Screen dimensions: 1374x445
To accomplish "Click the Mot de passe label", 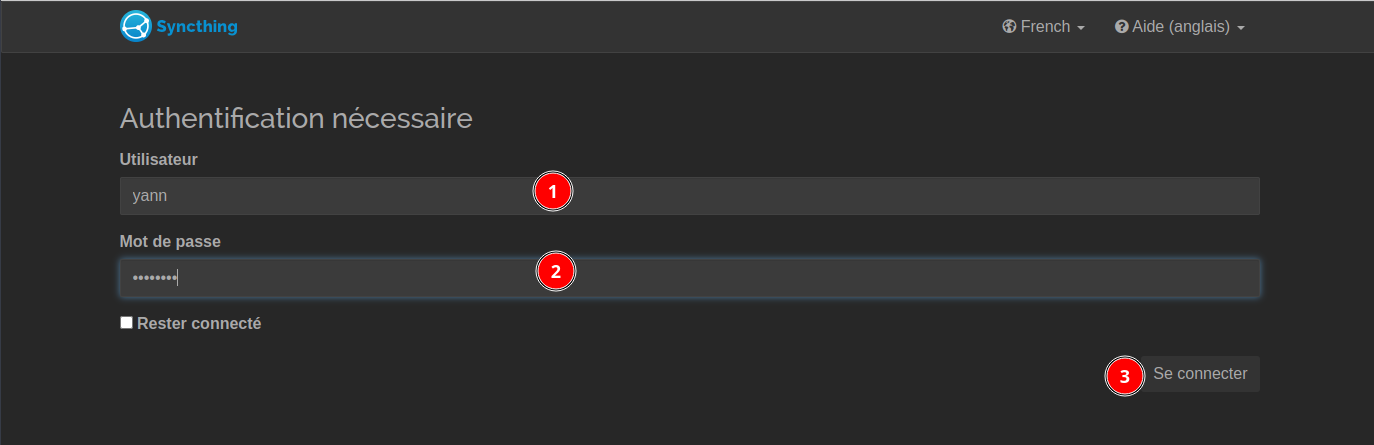I will [x=170, y=241].
